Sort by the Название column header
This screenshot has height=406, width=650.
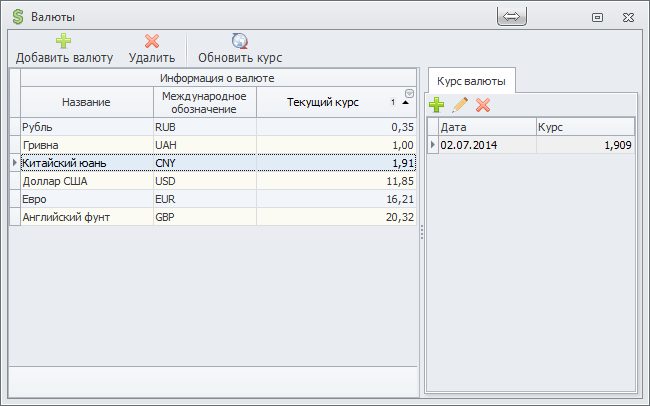(x=86, y=102)
